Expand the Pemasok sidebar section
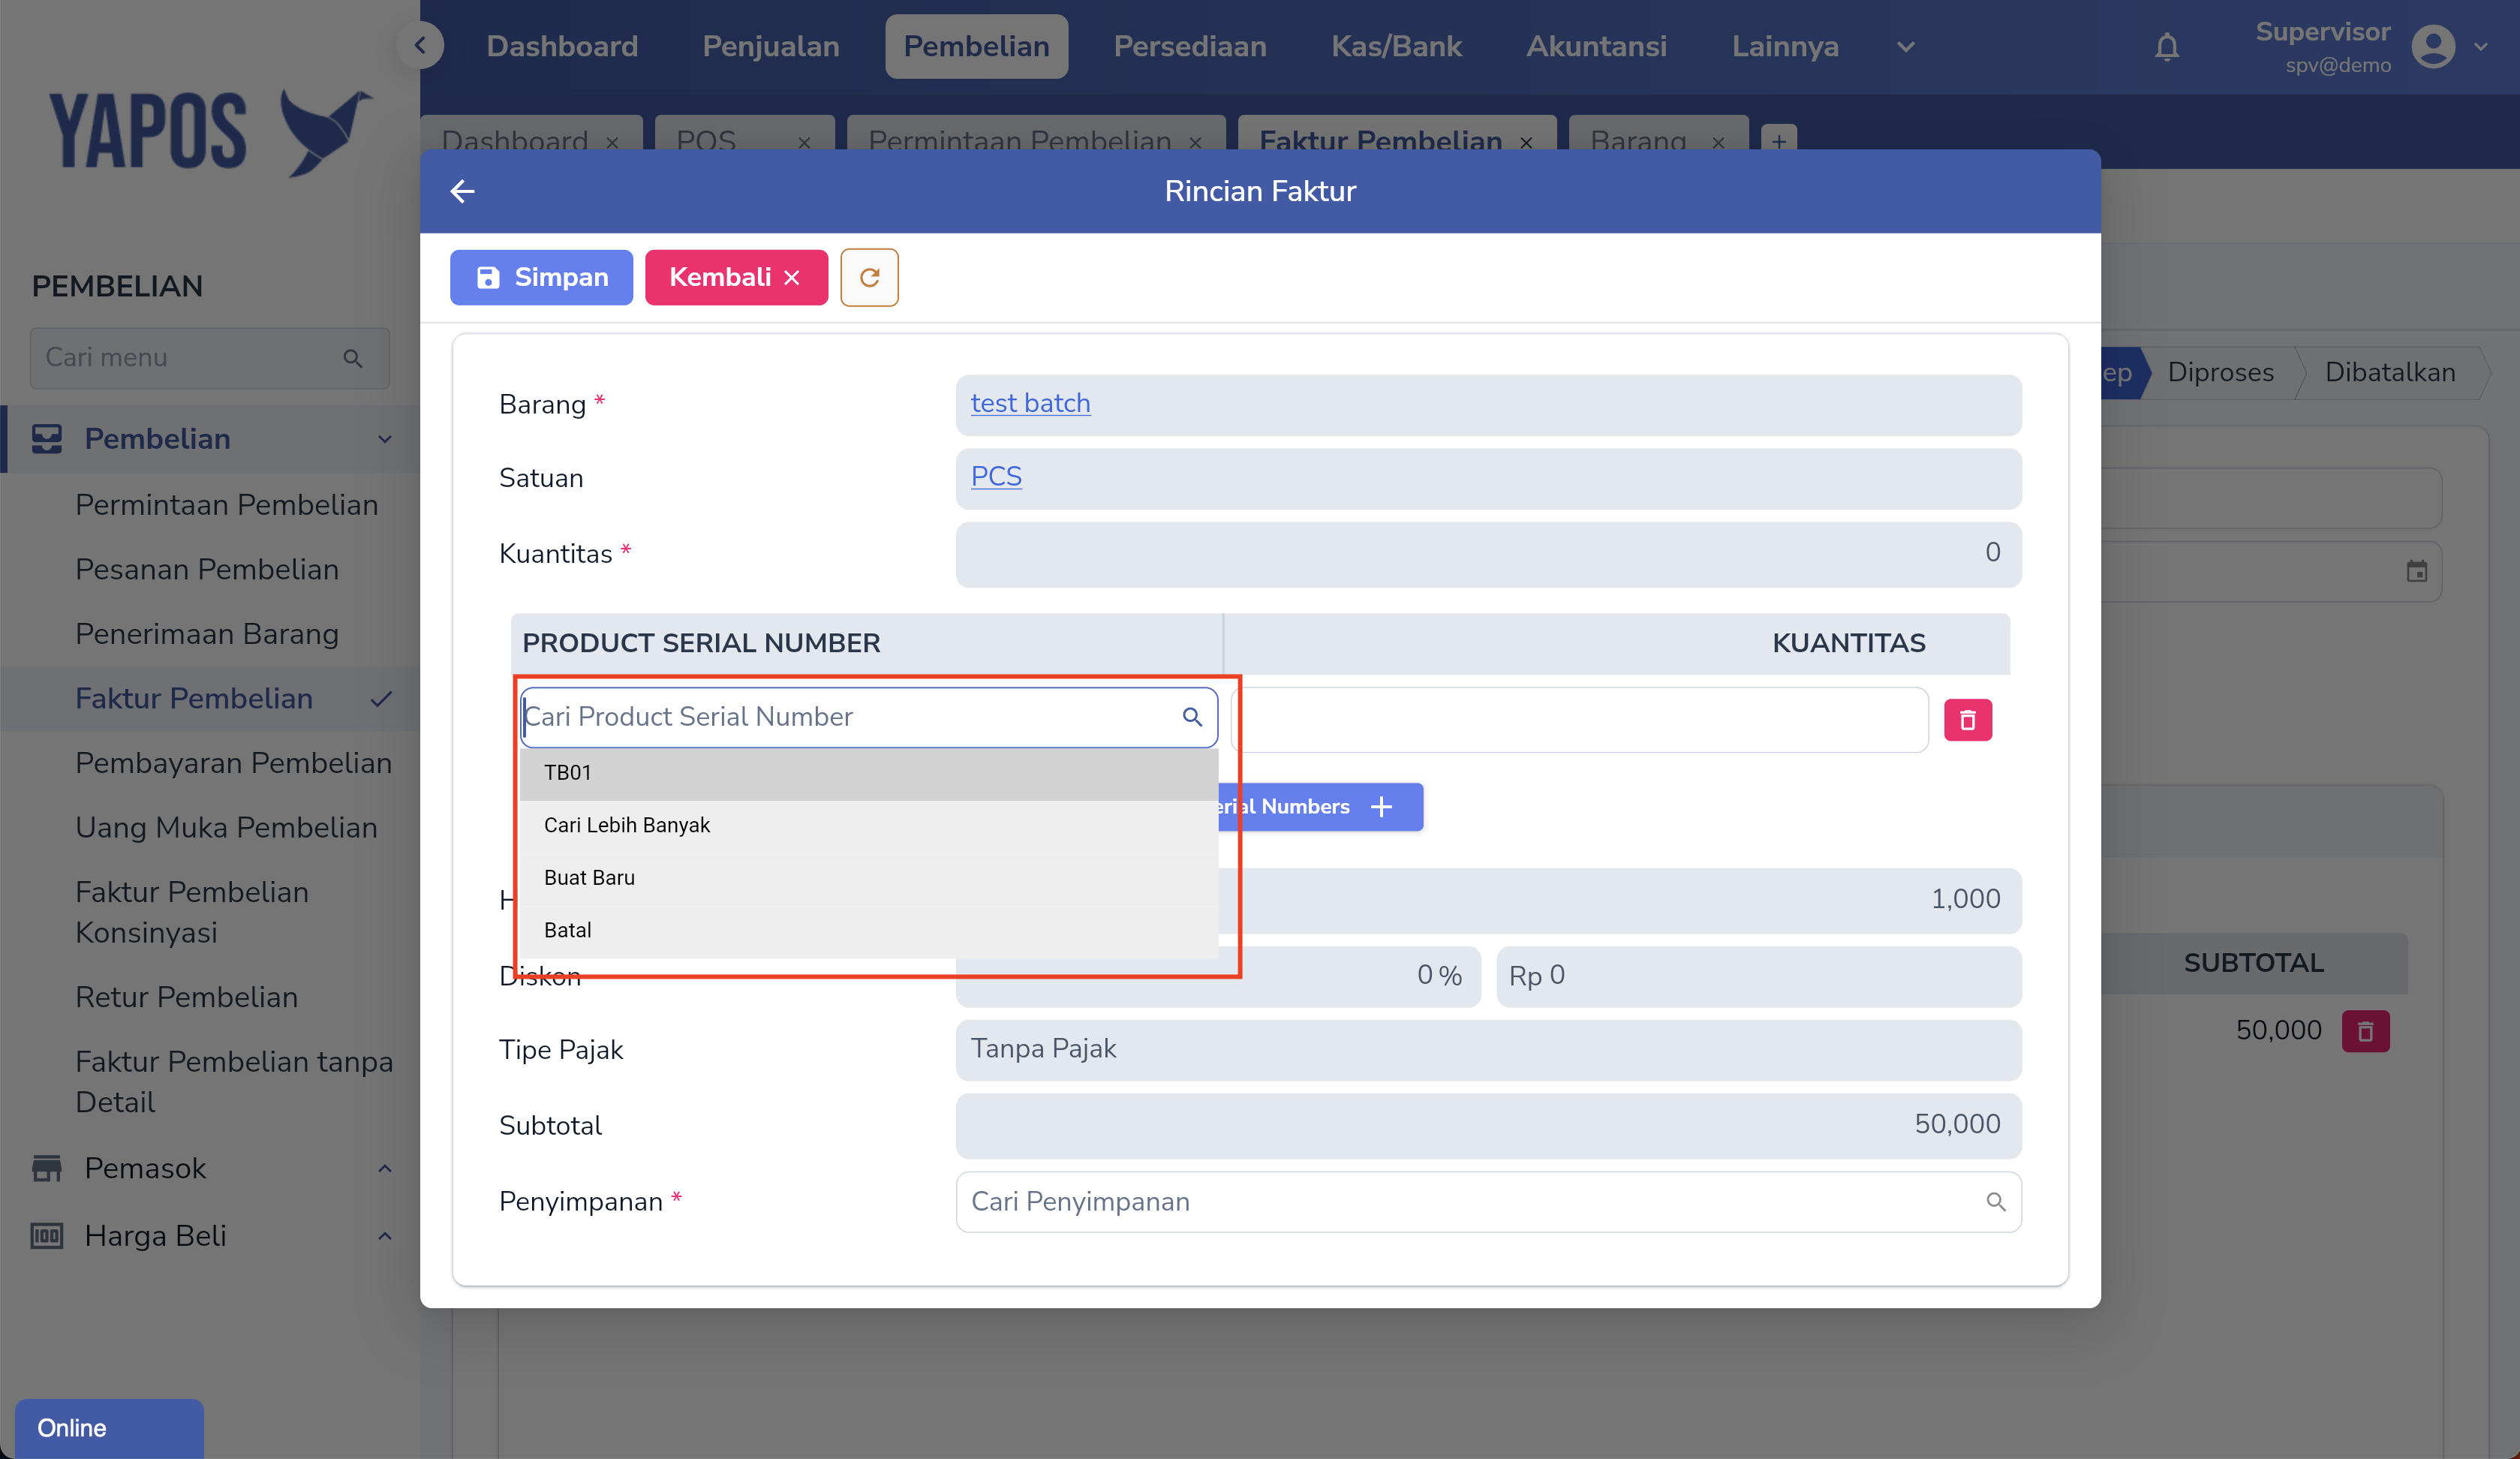This screenshot has width=2520, height=1459. 385,1168
